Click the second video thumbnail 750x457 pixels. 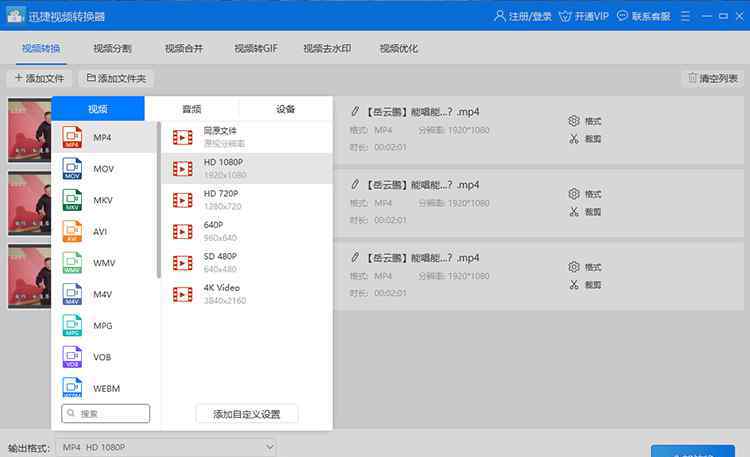click(30, 203)
